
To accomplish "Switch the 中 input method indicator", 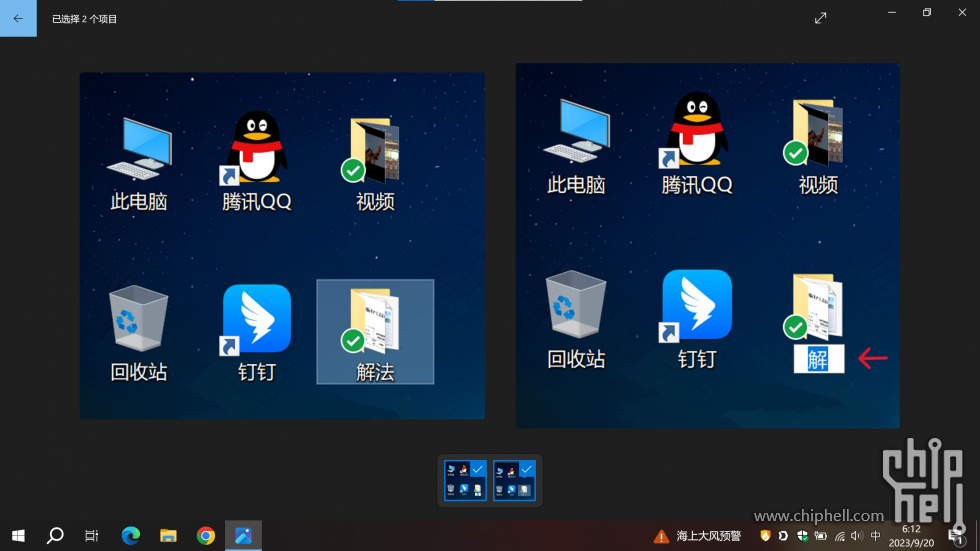I will [876, 536].
